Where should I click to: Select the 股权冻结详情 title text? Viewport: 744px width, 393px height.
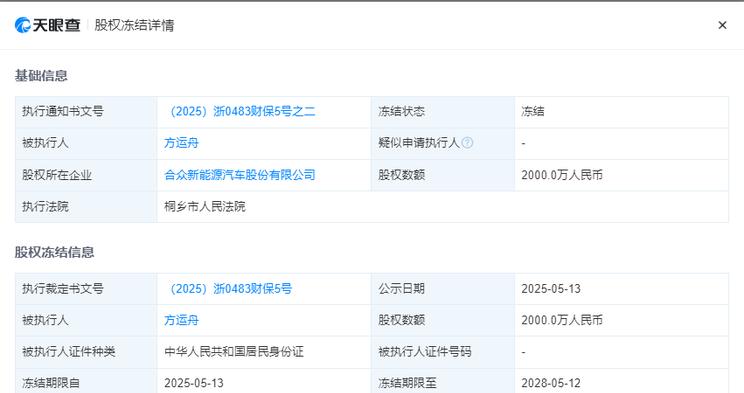(x=134, y=25)
